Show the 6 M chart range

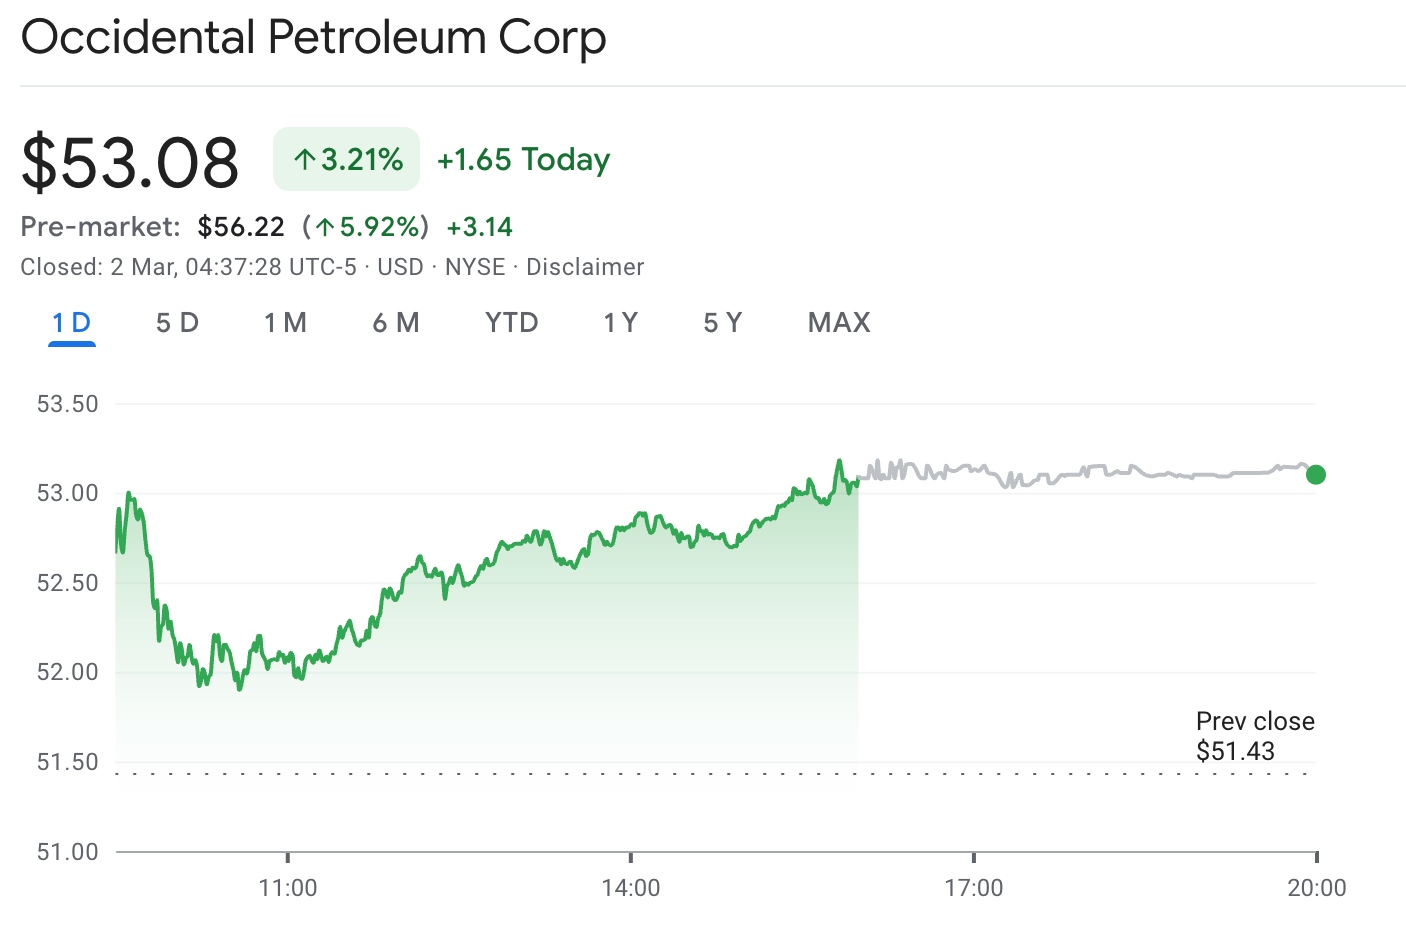coord(396,323)
